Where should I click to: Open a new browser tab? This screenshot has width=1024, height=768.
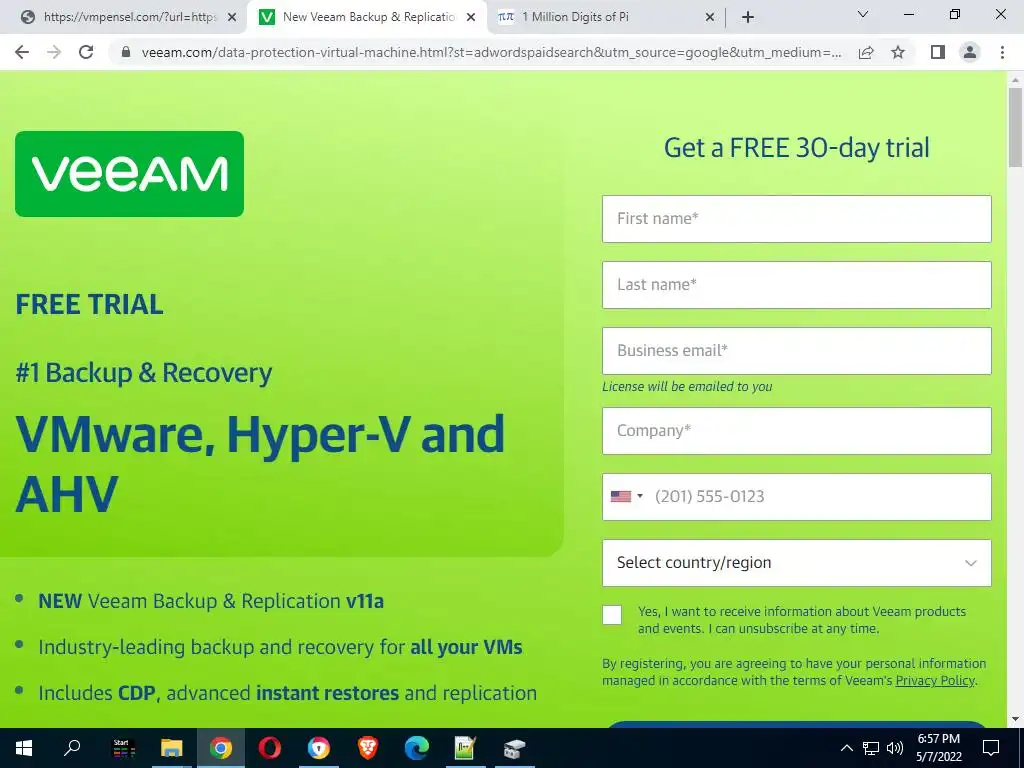click(x=748, y=17)
